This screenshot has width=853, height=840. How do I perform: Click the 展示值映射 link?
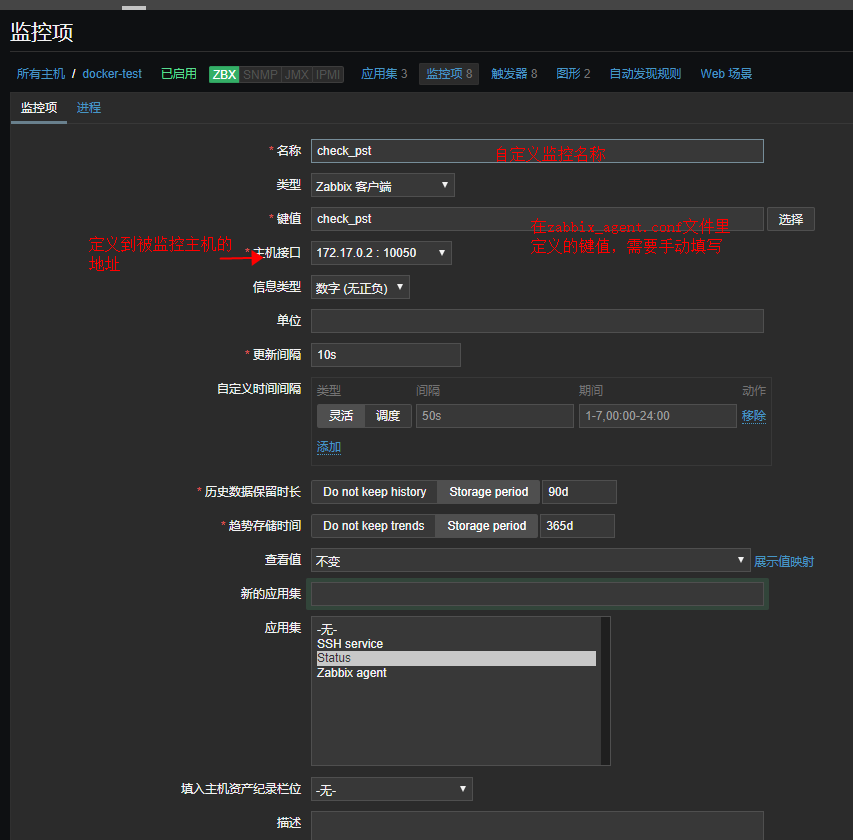point(784,561)
